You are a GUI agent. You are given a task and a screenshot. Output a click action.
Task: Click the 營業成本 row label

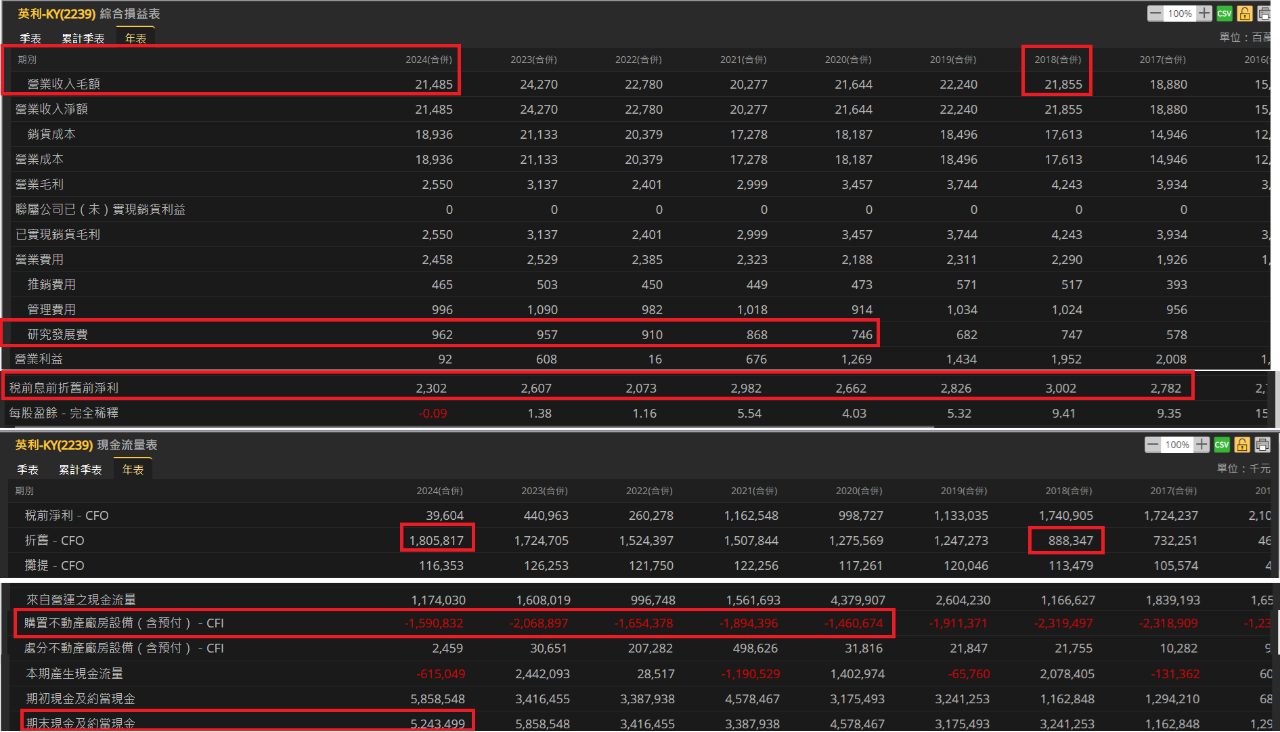click(x=40, y=159)
